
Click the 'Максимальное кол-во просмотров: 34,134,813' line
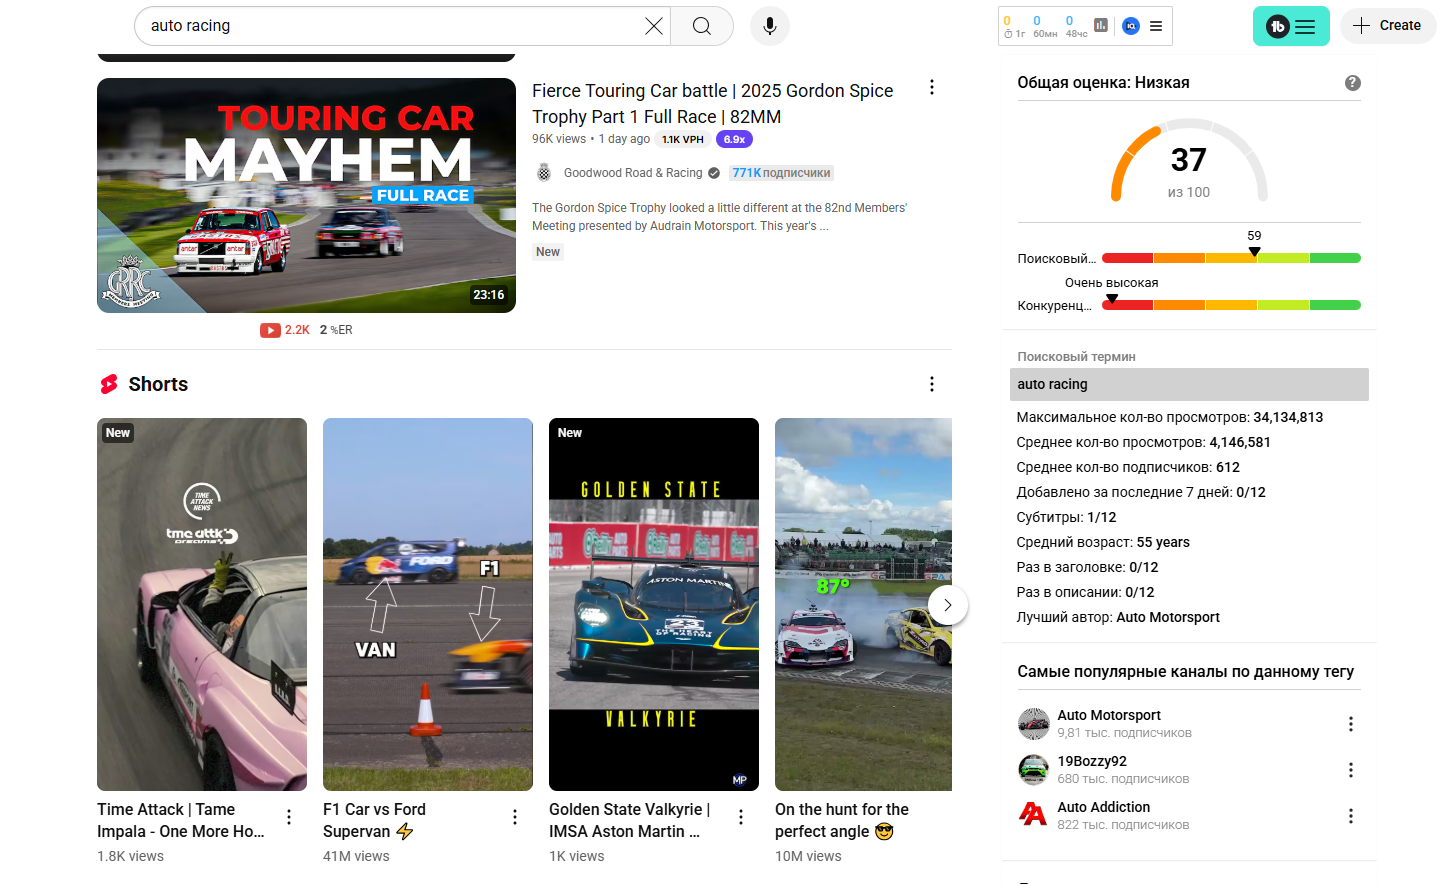(x=1170, y=417)
